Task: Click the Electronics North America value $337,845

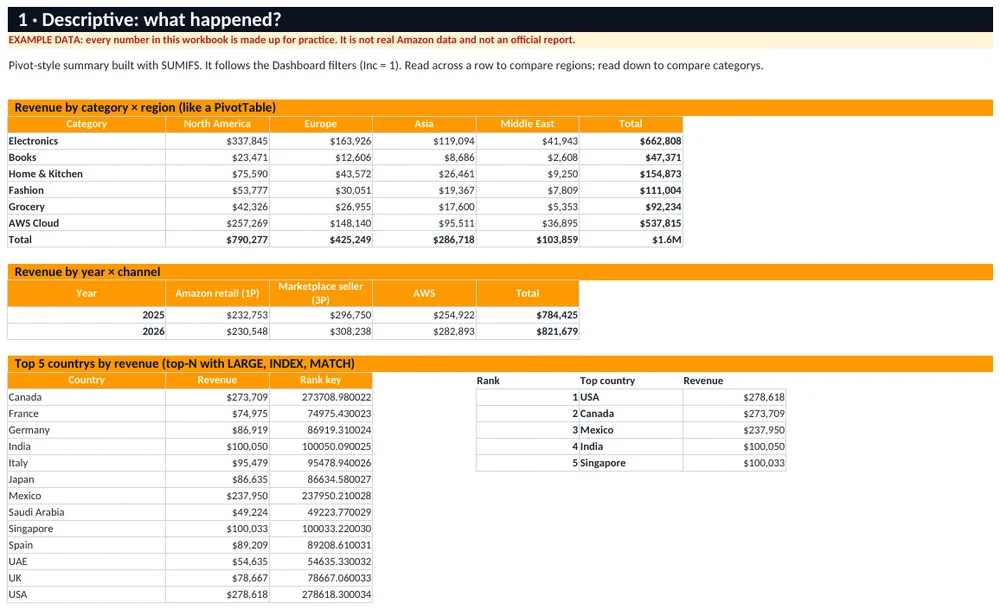Action: coord(217,141)
